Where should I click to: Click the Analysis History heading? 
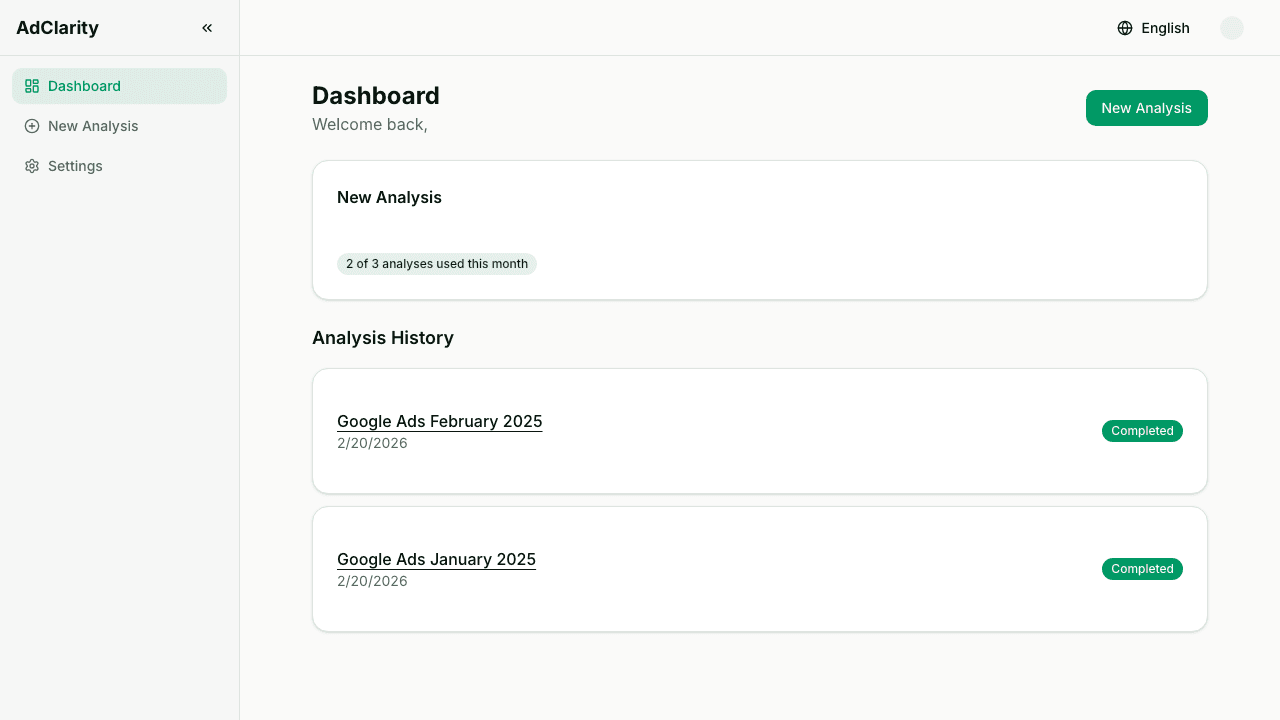(x=383, y=338)
